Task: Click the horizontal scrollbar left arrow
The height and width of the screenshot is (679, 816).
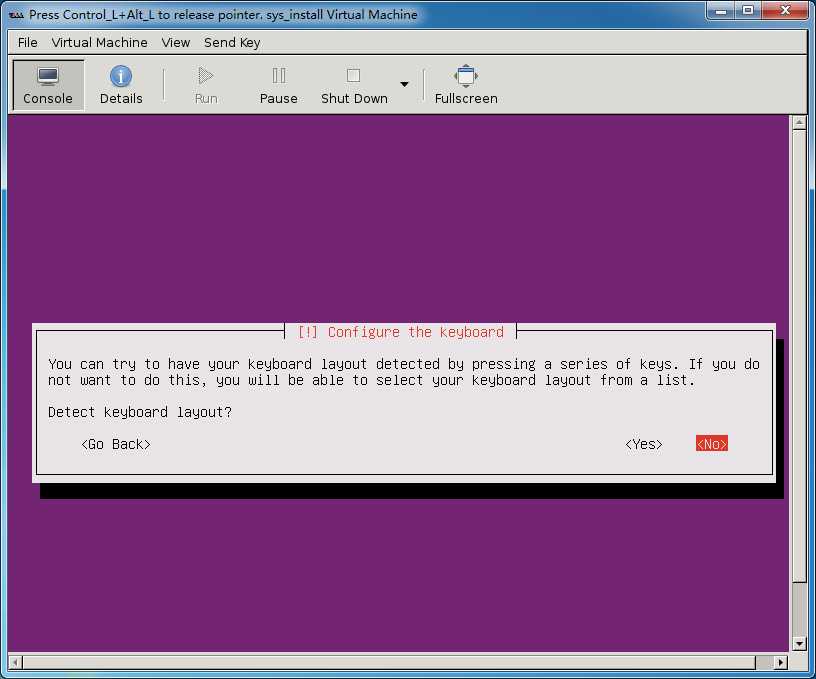Action: pyautogui.click(x=15, y=662)
